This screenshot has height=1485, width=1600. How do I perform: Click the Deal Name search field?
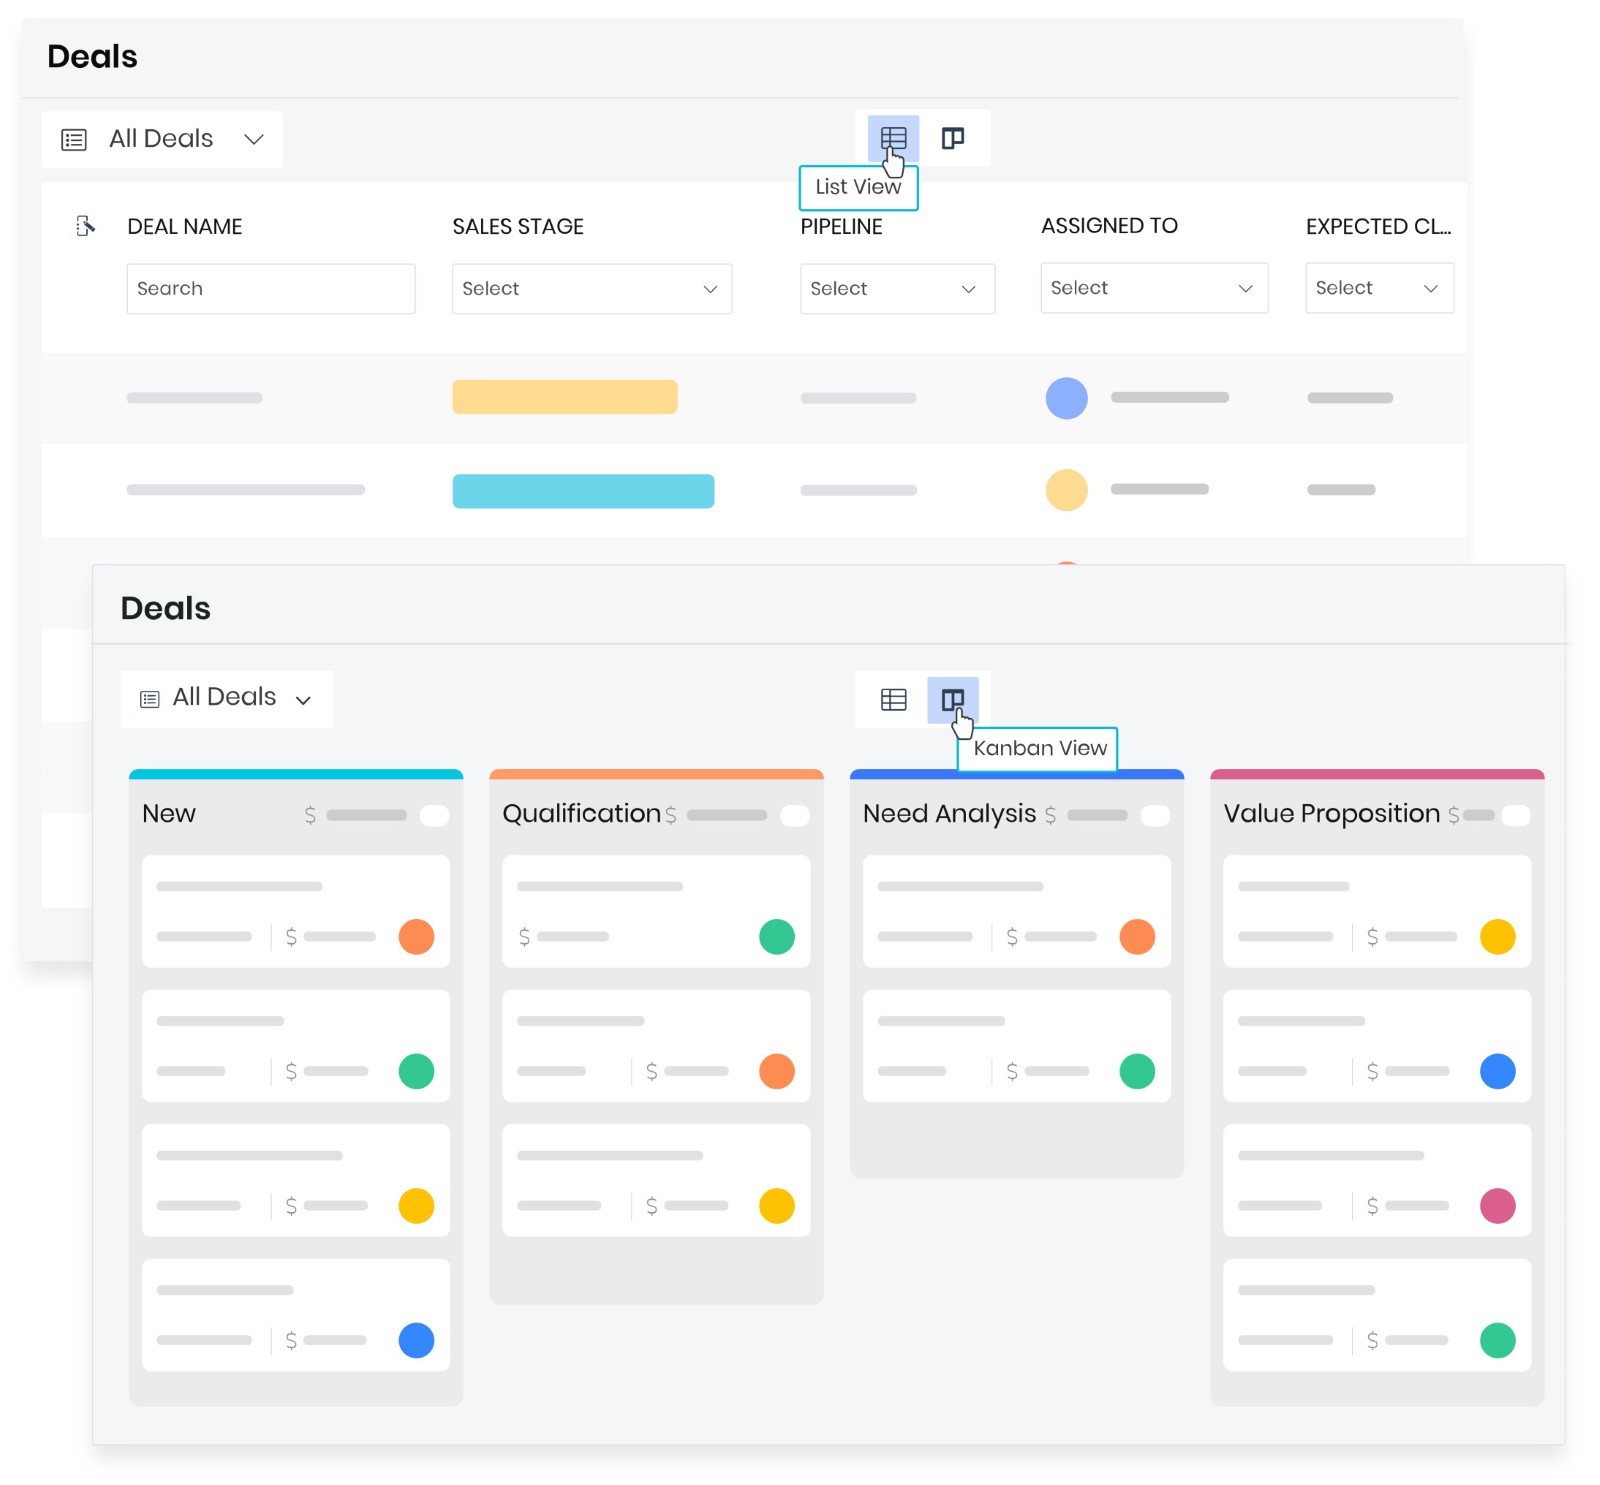point(270,289)
